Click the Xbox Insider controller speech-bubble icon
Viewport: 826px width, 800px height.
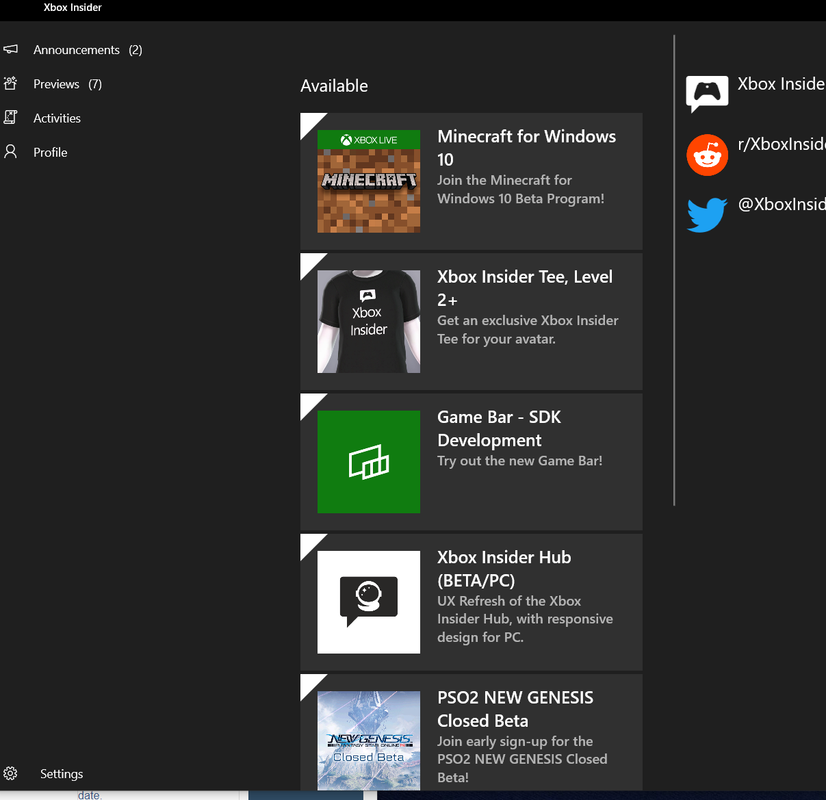point(707,94)
